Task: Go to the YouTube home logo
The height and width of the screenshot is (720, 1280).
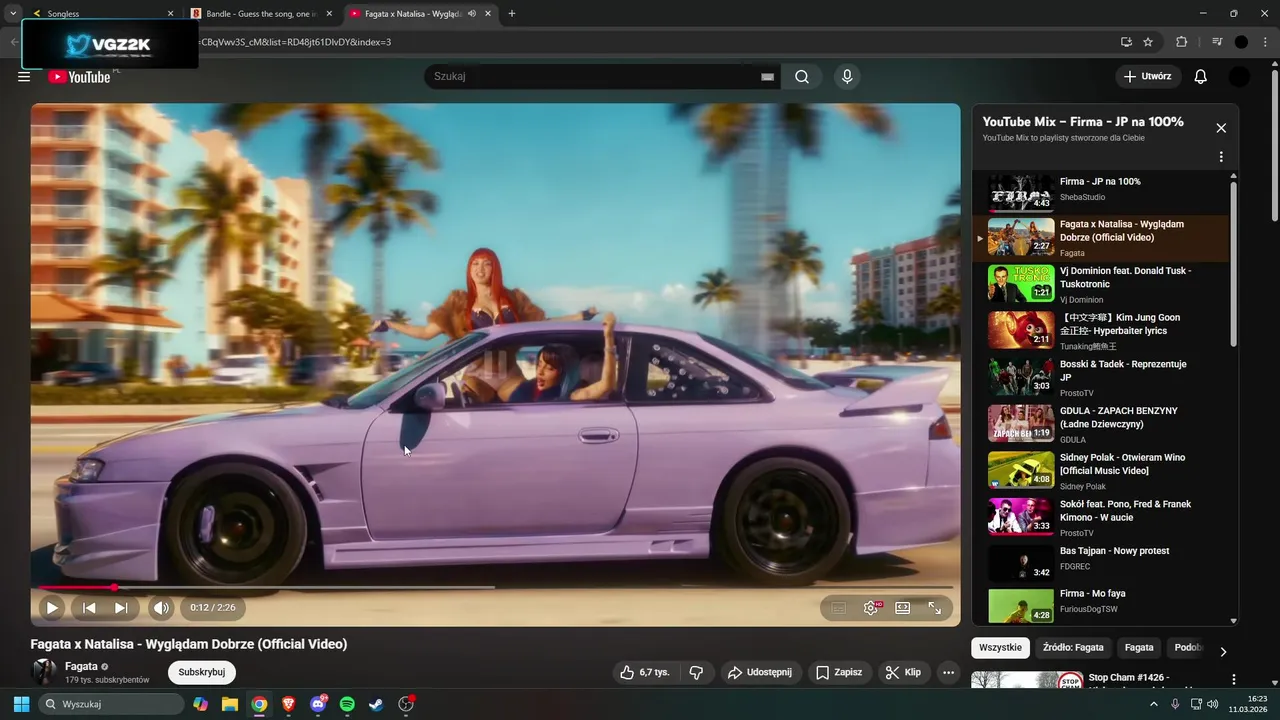Action: (x=79, y=77)
